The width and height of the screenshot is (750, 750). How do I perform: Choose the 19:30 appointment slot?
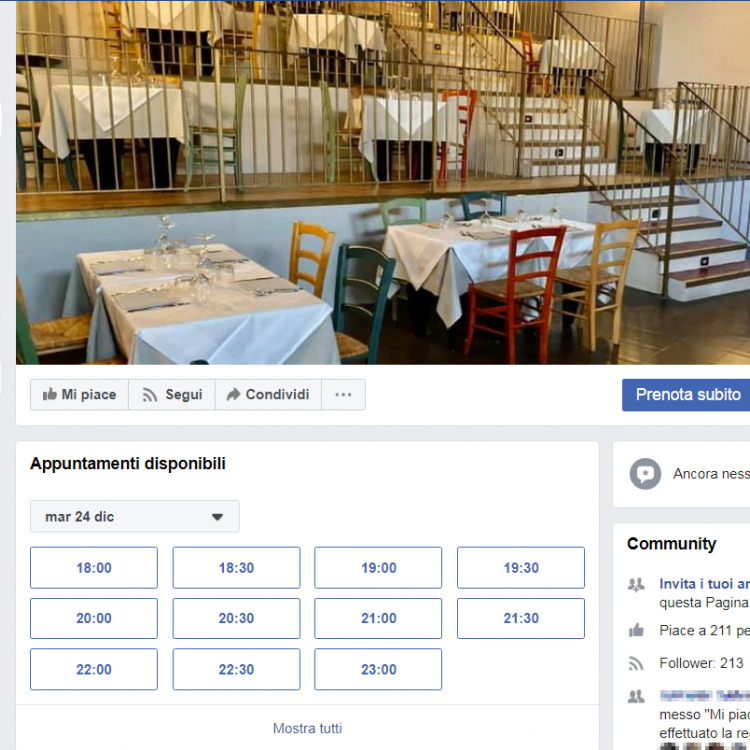point(521,568)
